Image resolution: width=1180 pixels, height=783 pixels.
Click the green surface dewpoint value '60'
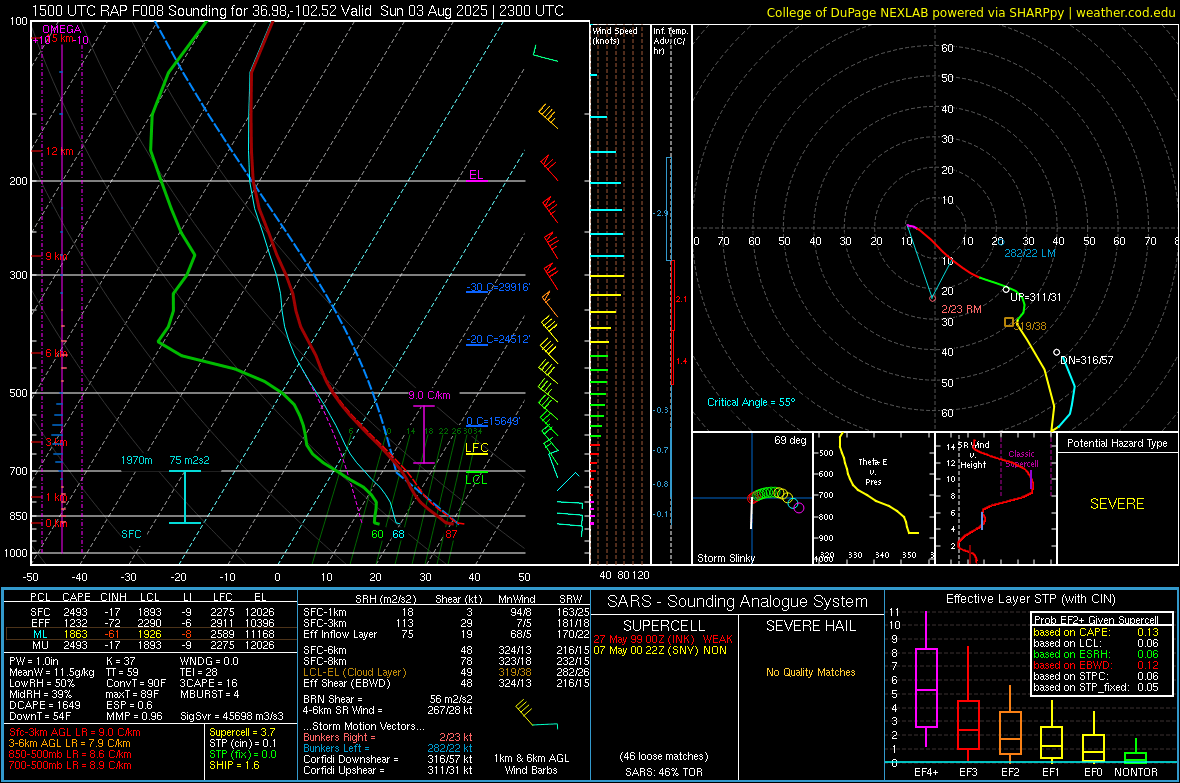click(377, 534)
